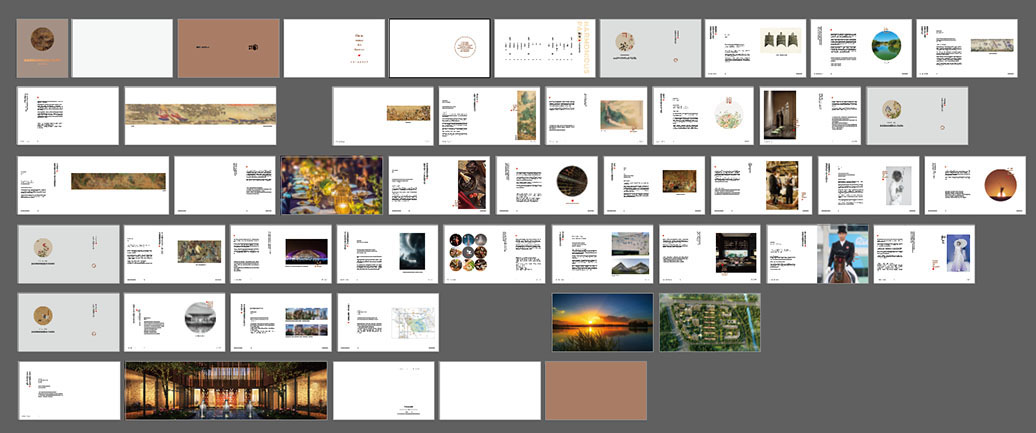Screen dimensions: 1036x433
Task: Click the page with dark interior room photo
Action: (x=710, y=253)
